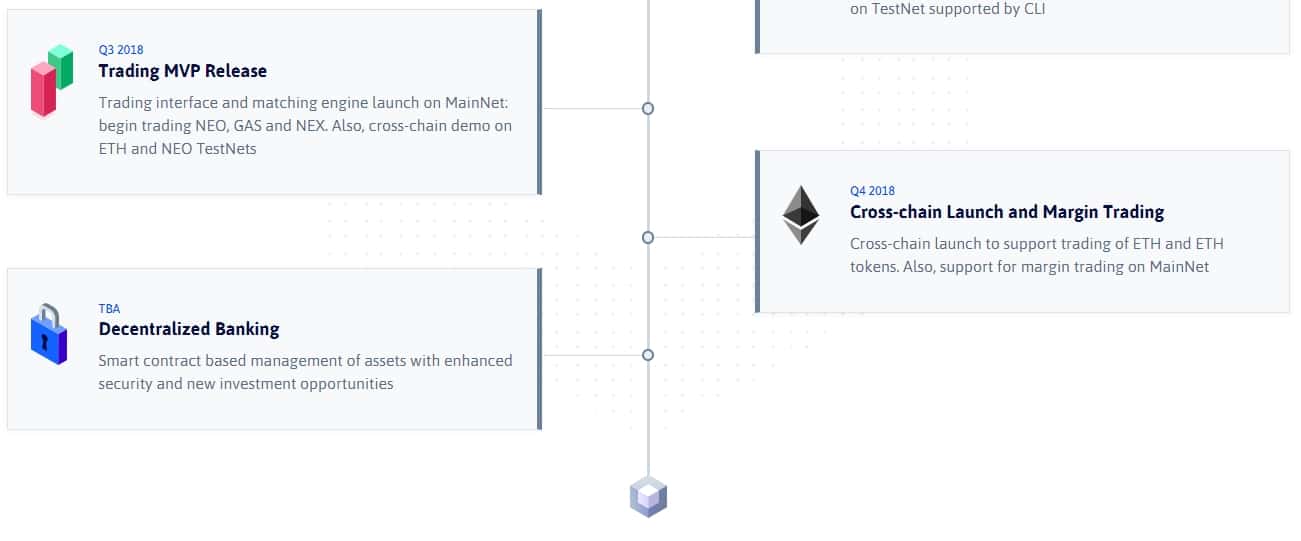Click the smart contract management description text

pyautogui.click(x=305, y=372)
